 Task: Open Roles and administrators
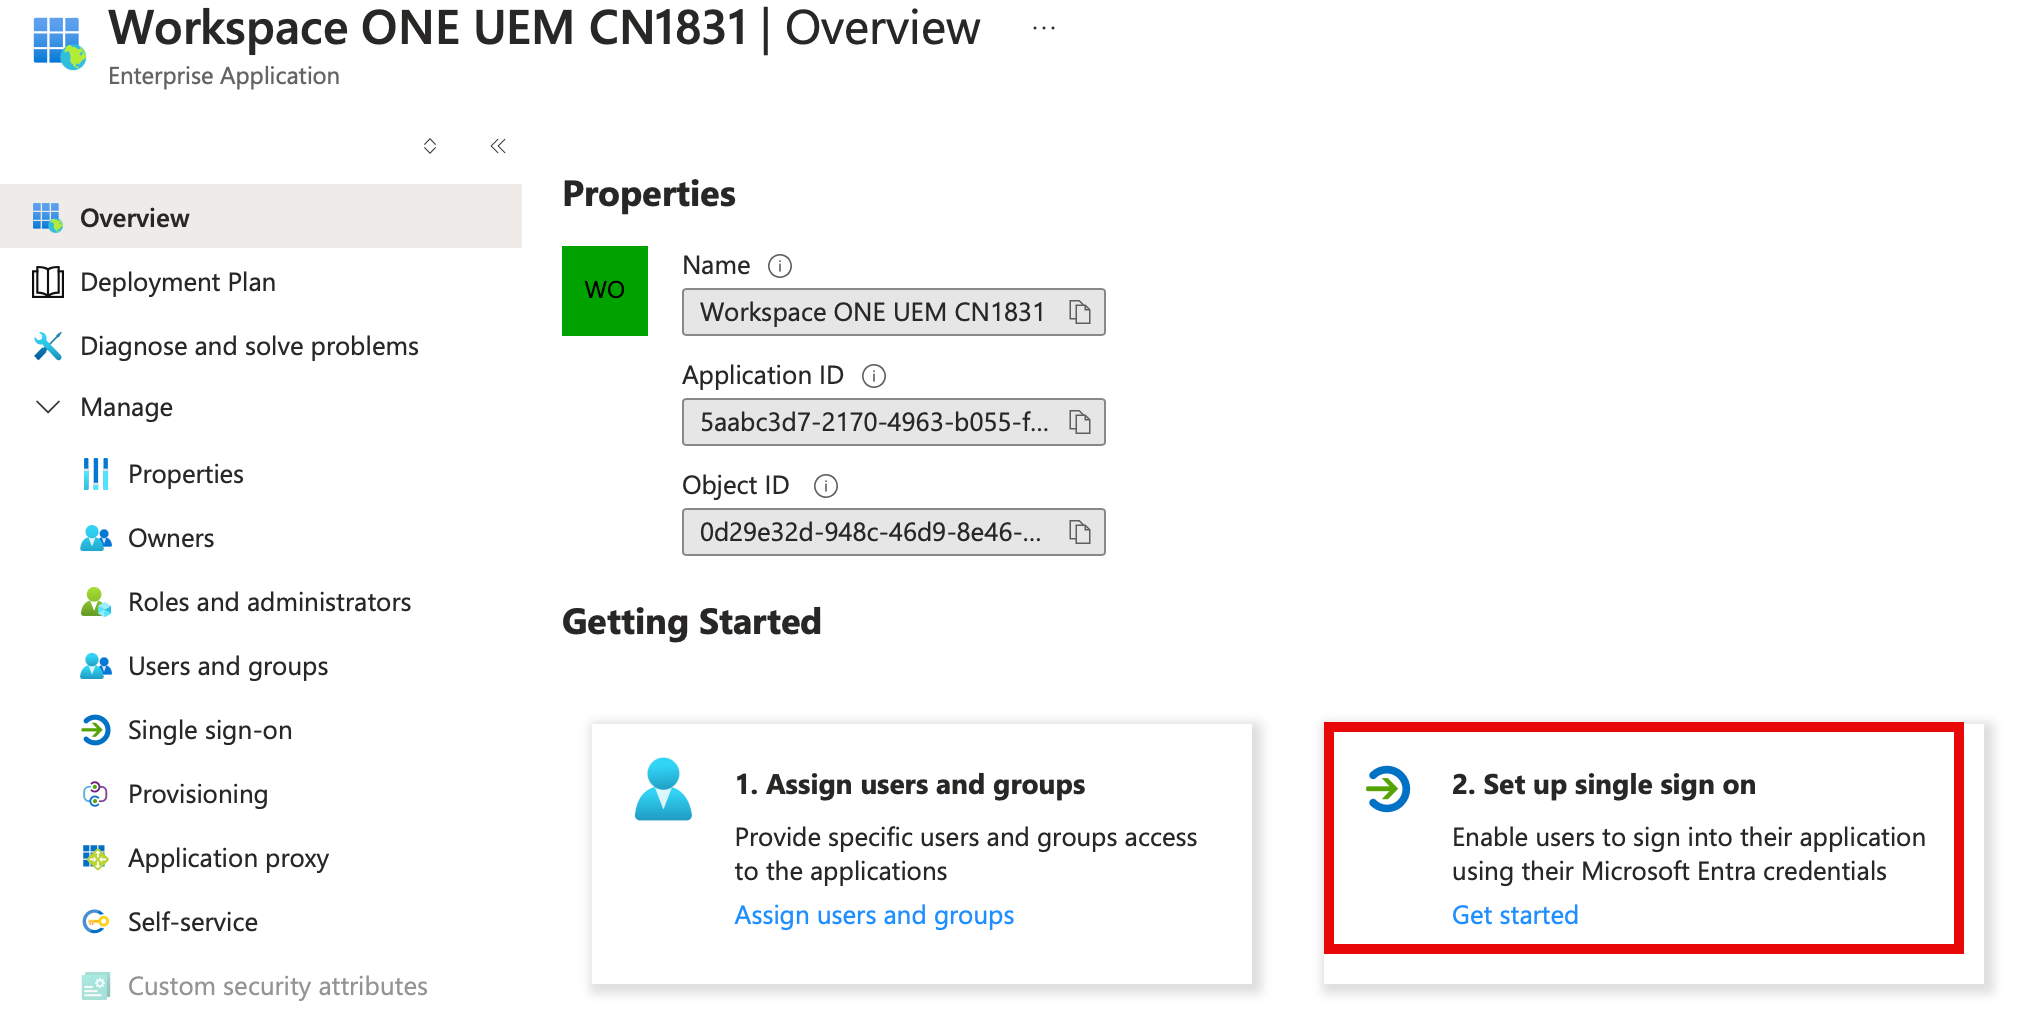tap(269, 602)
